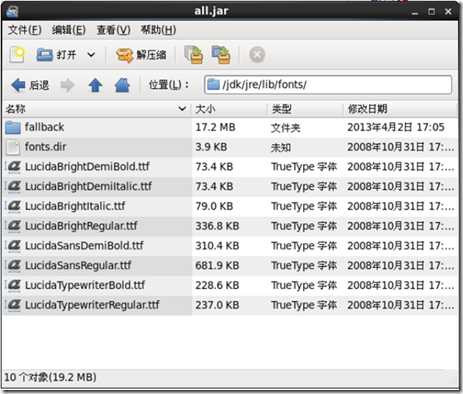Select the LucidaSansDemiBold.ttf font icon

[14, 246]
